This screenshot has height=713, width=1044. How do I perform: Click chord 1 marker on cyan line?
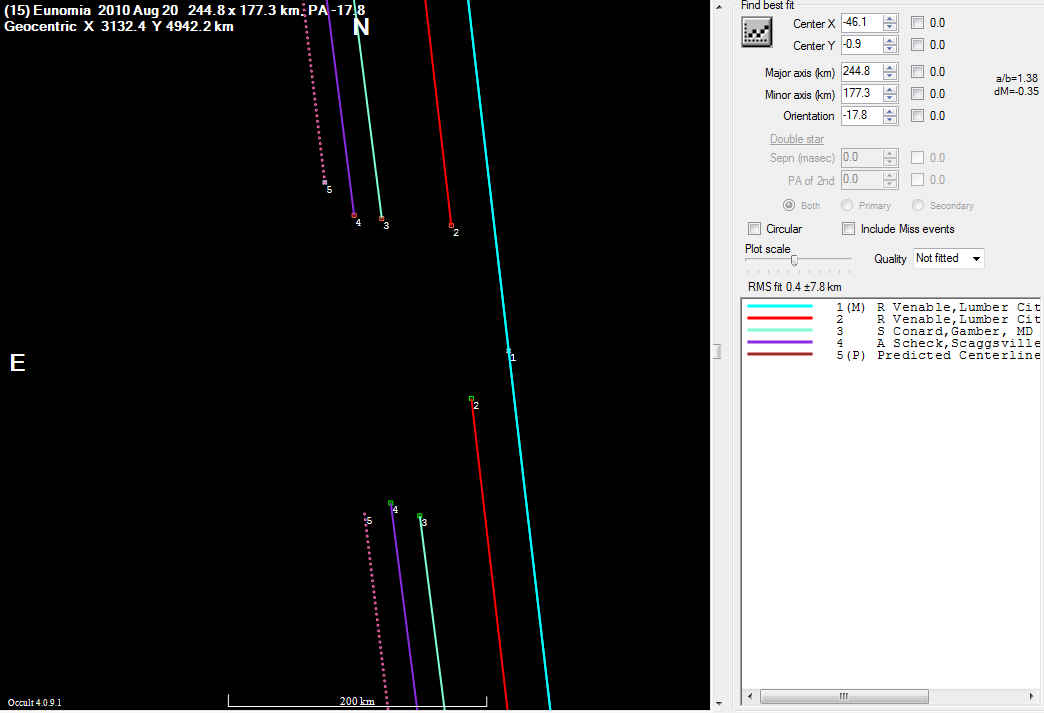(509, 351)
